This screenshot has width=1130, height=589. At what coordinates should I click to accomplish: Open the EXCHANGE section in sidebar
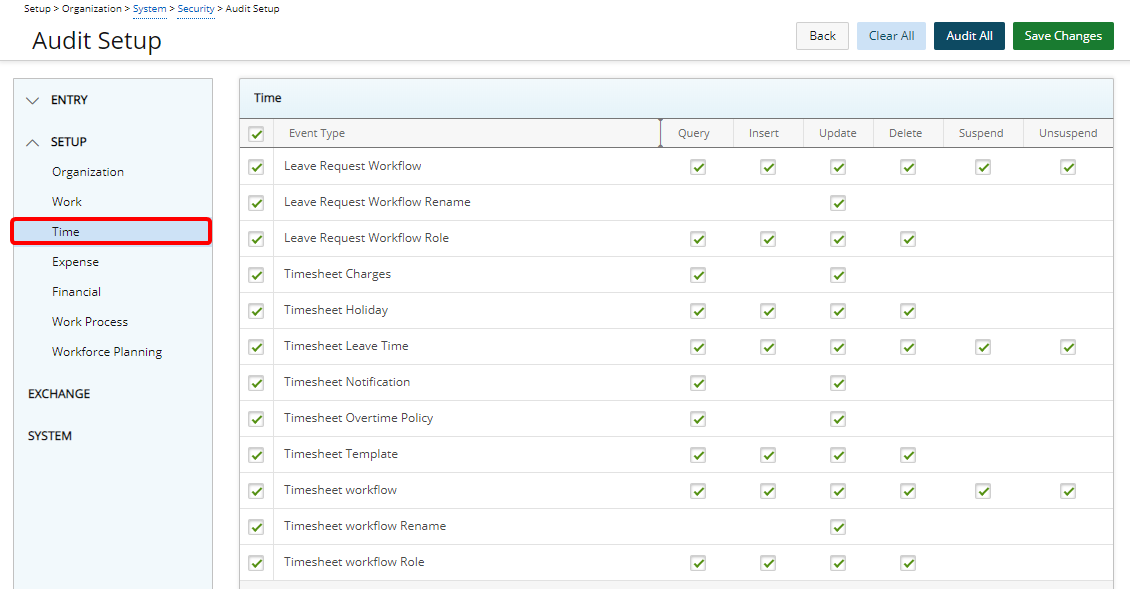pos(59,394)
